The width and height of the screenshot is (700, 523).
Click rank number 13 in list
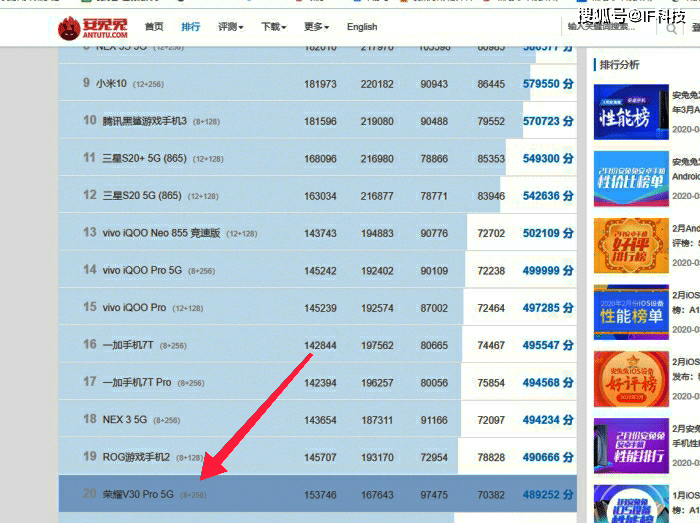tap(90, 232)
